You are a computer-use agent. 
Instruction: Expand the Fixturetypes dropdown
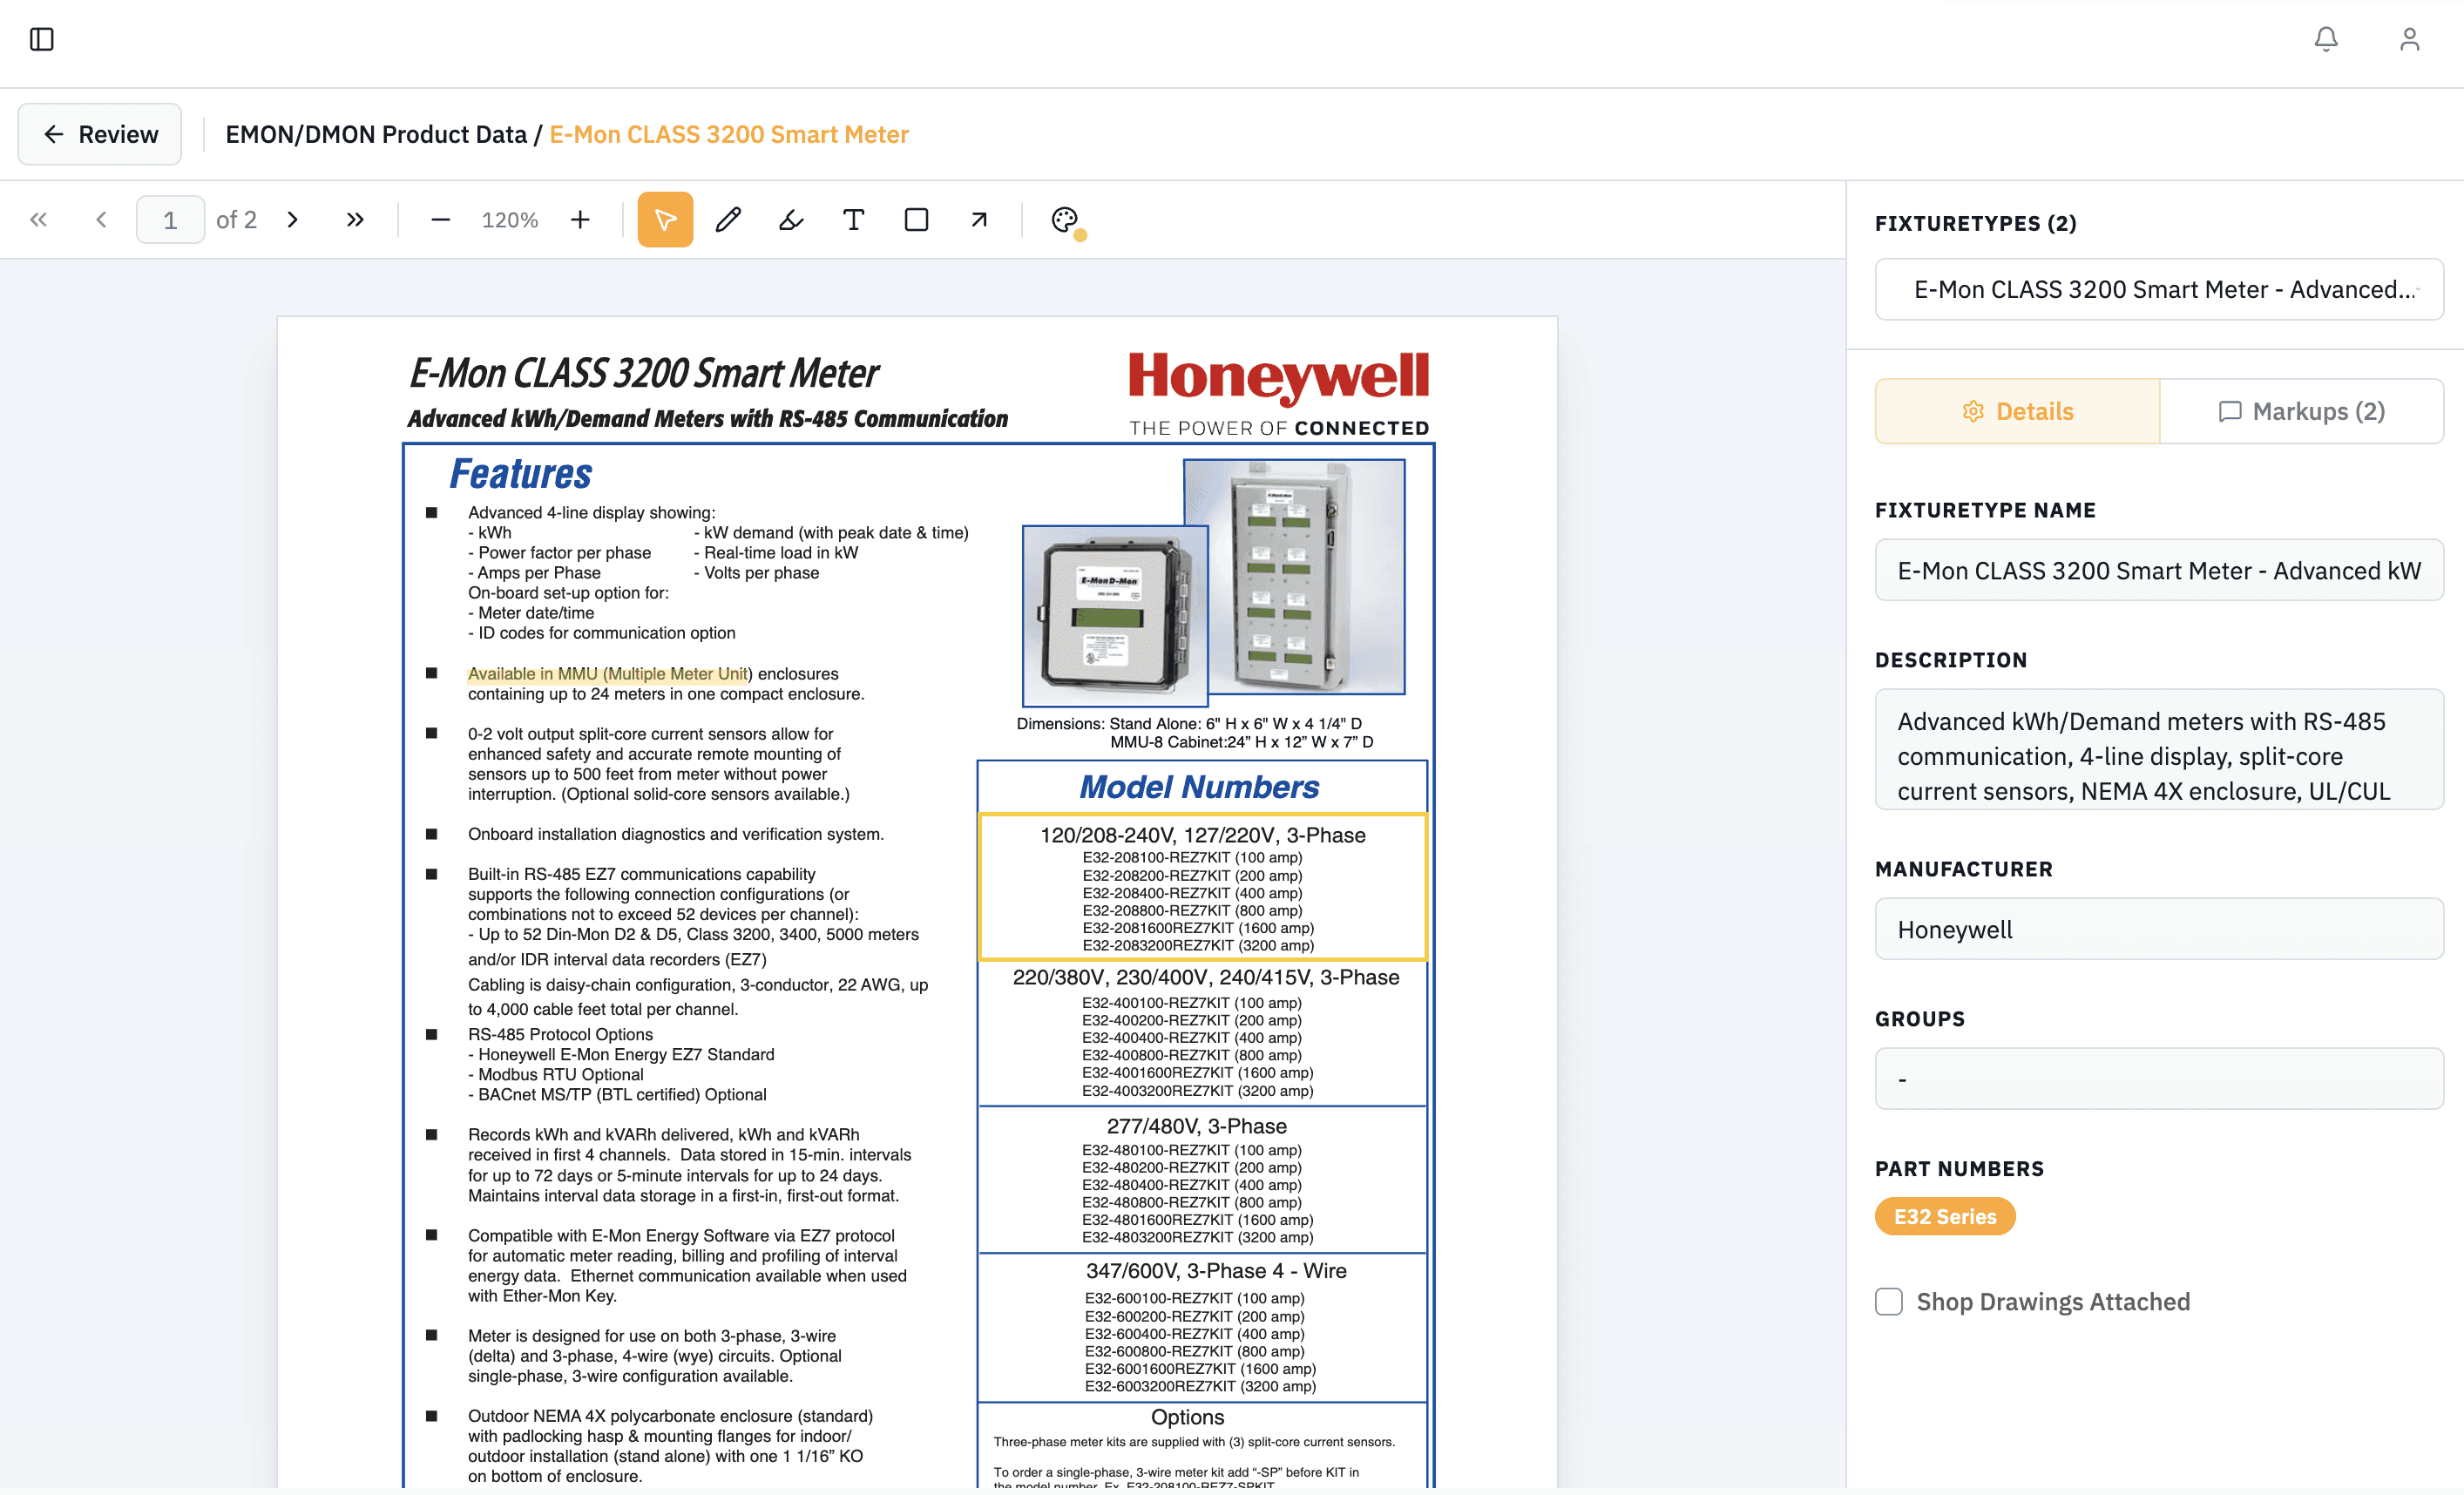coord(2158,289)
